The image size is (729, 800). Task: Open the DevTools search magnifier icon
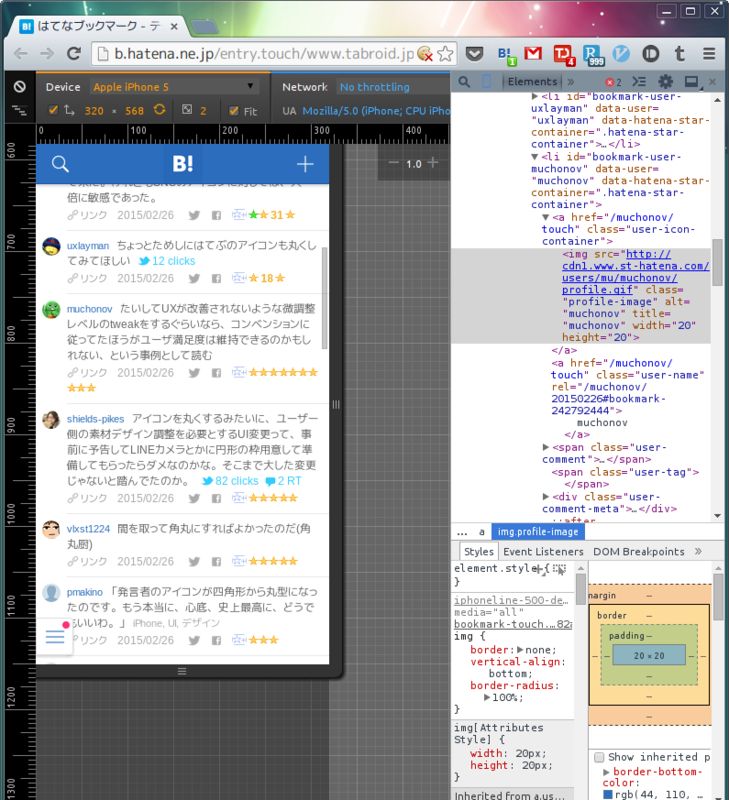[x=464, y=82]
